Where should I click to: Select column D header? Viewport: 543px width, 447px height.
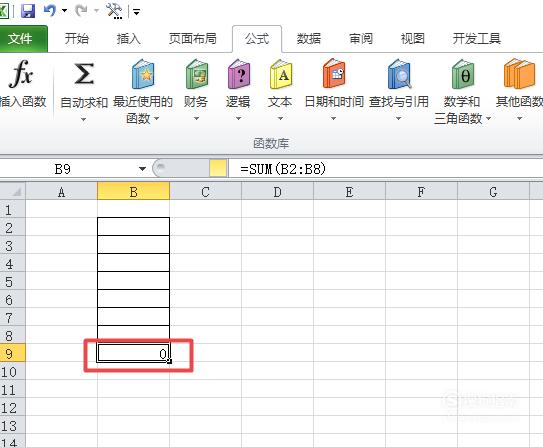click(x=277, y=191)
